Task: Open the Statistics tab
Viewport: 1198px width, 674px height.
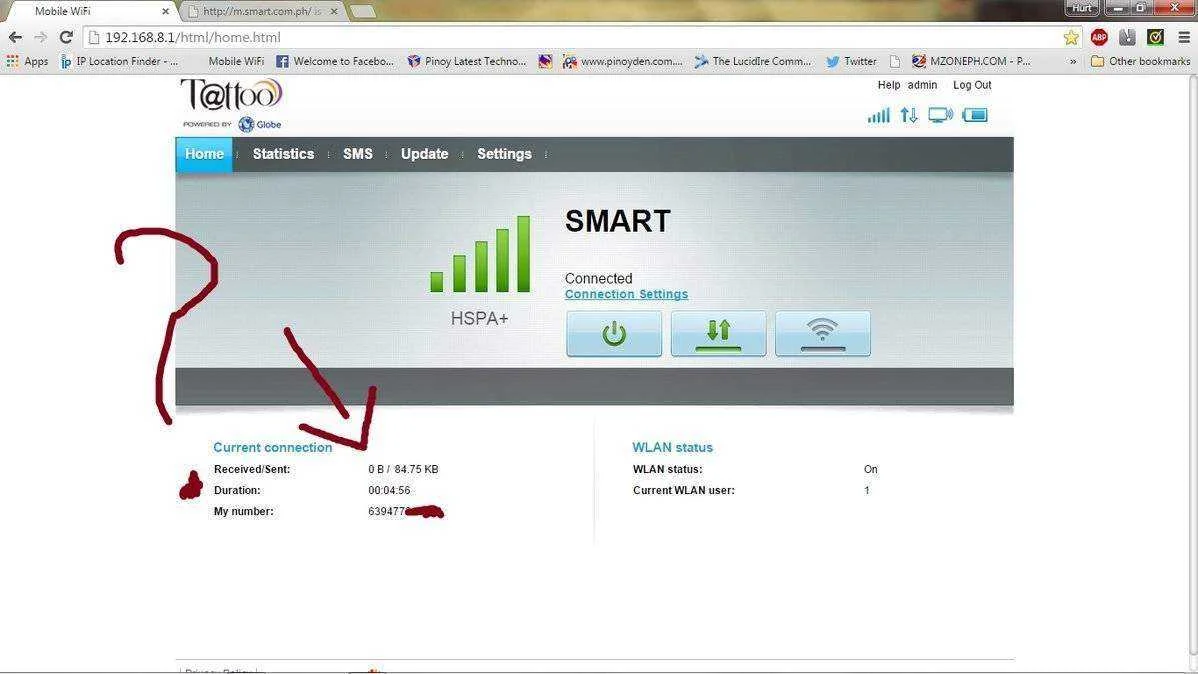Action: click(283, 154)
